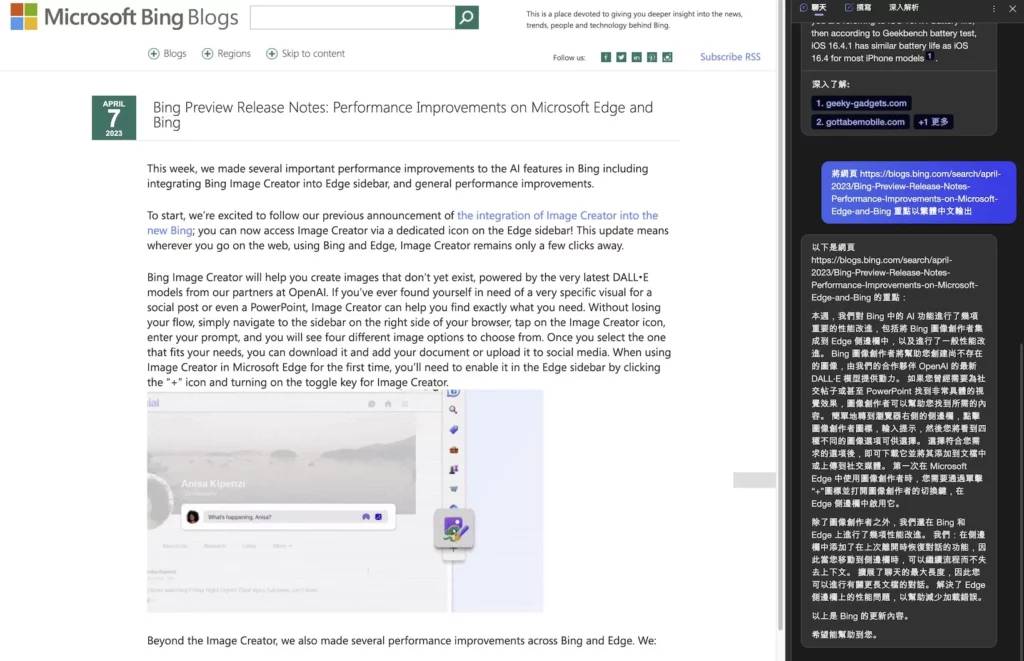Click the LinkedIn follow icon
Screen dimensions: 1024x661
pyautogui.click(x=636, y=57)
